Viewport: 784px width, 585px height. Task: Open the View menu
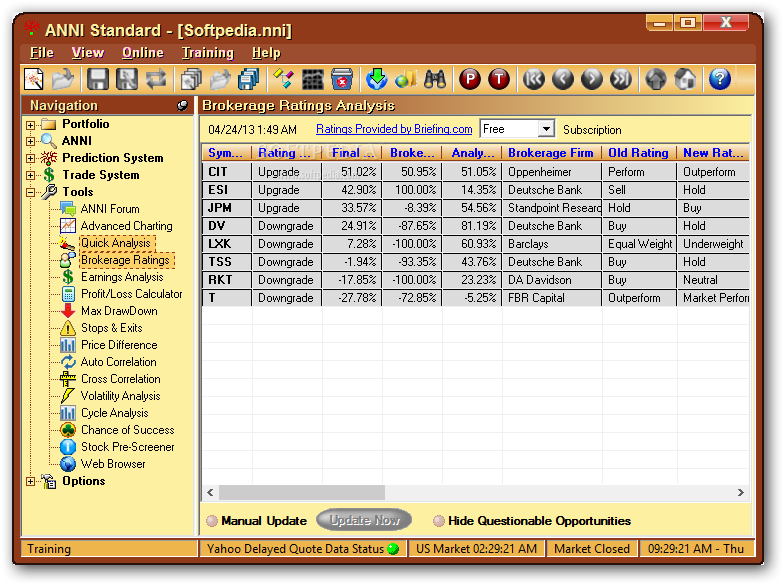[x=88, y=53]
